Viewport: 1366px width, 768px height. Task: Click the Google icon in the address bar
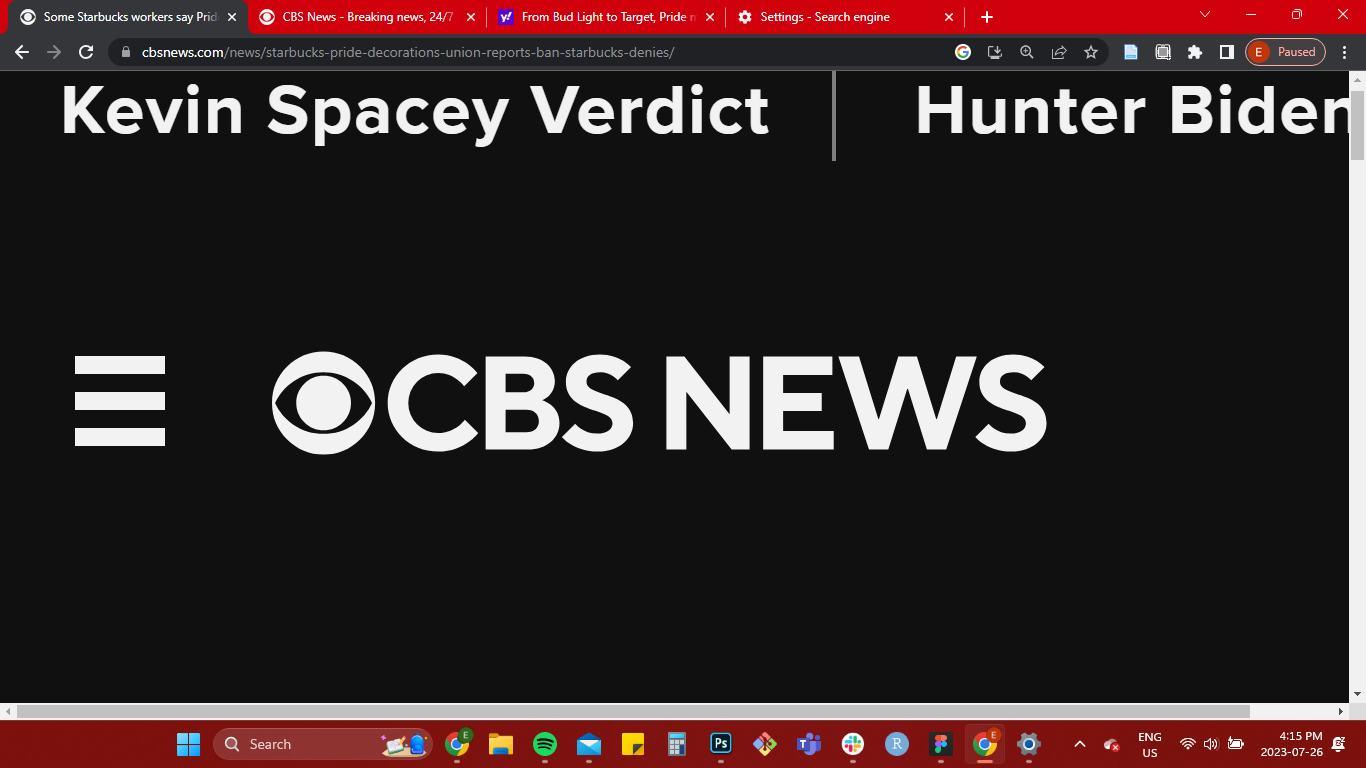click(963, 52)
